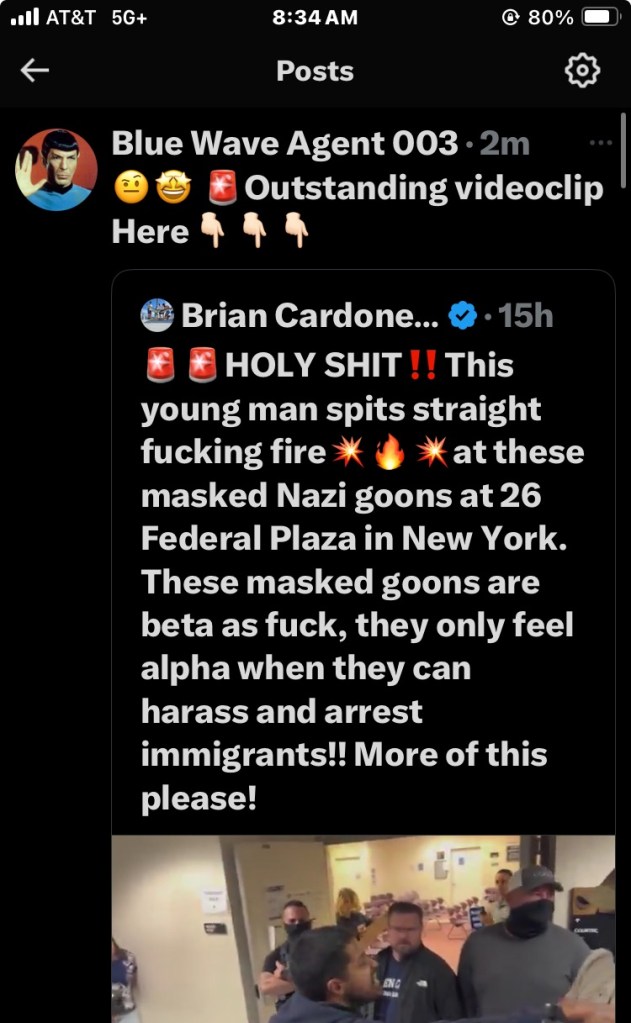
Task: Open the quoted post starting with HOLY SHIT
Action: 360,580
